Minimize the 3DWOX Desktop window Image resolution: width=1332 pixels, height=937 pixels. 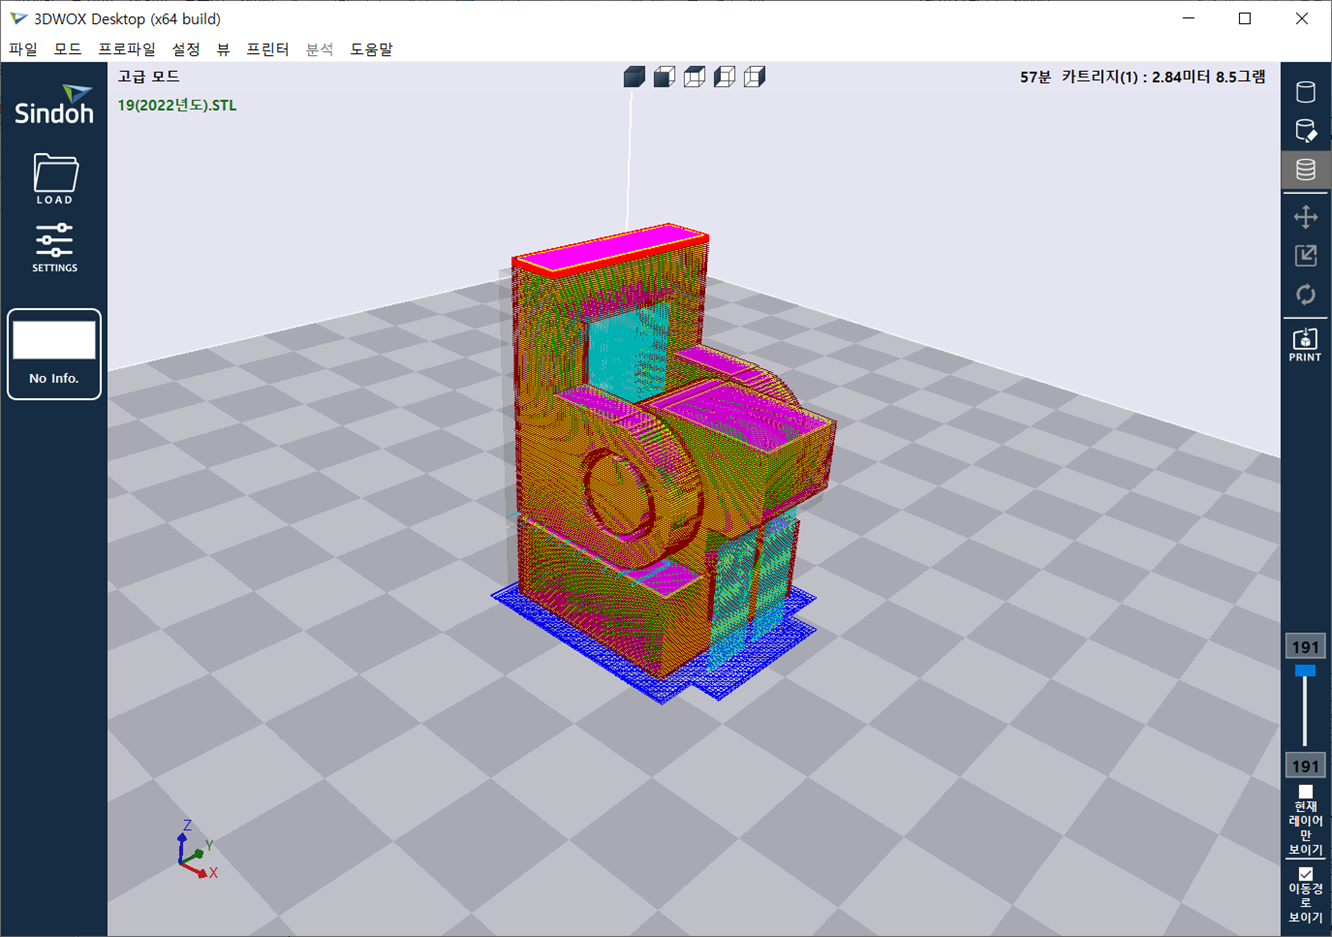tap(1188, 19)
